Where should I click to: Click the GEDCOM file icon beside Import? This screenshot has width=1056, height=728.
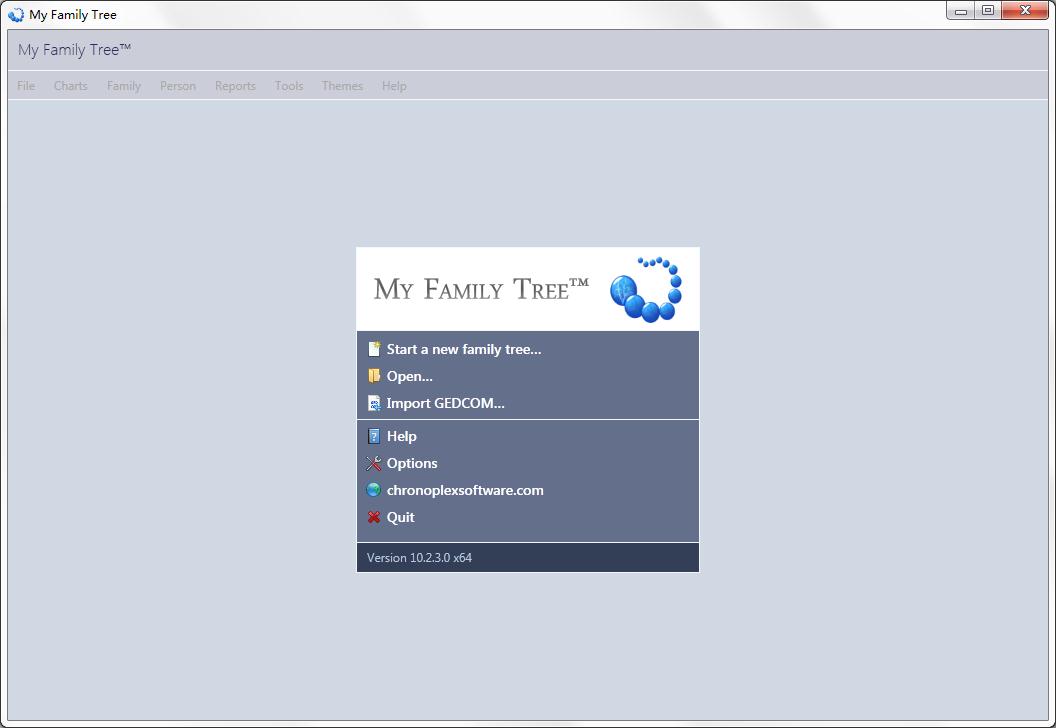(x=374, y=403)
